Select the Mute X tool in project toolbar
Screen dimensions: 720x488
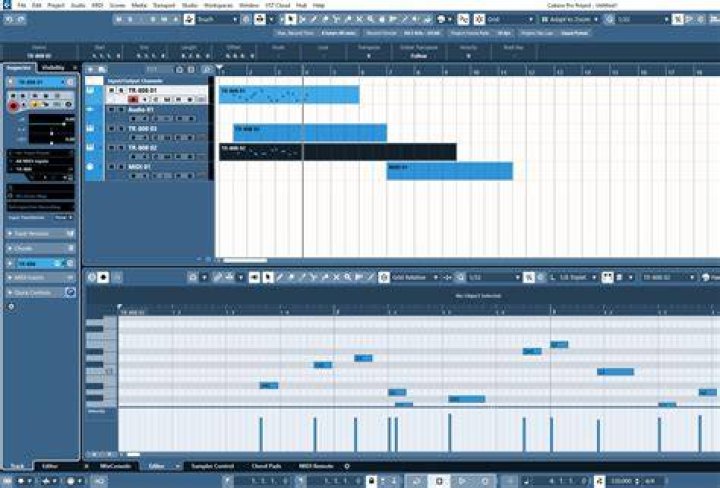click(359, 19)
